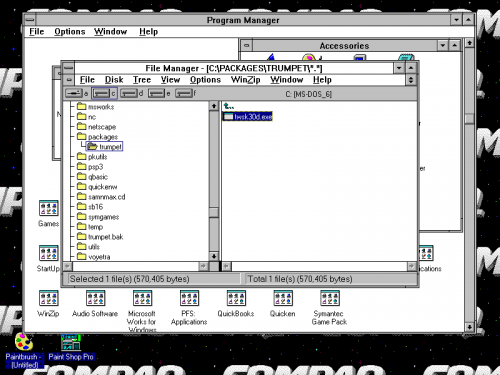Open the sammmax.cd folder
The image size is (500, 375).
tap(101, 197)
